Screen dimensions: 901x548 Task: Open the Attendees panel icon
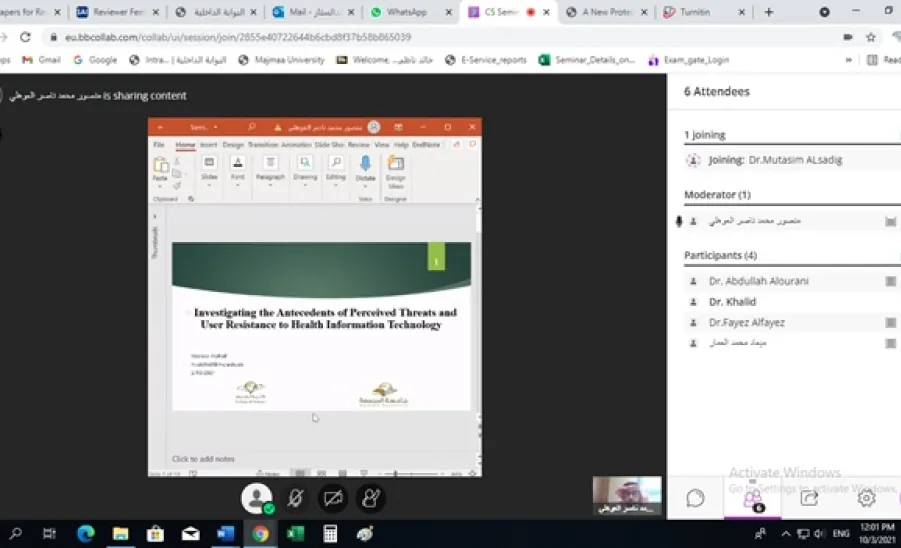(753, 498)
